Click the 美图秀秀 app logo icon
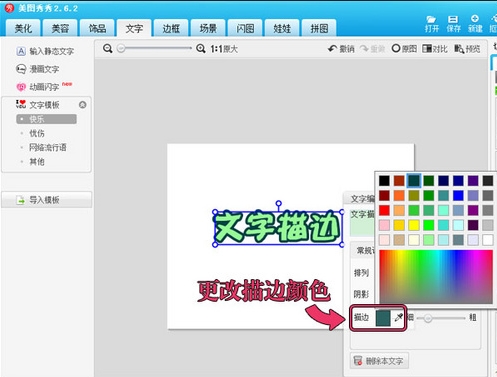Image resolution: width=497 pixels, height=377 pixels. click(9, 8)
